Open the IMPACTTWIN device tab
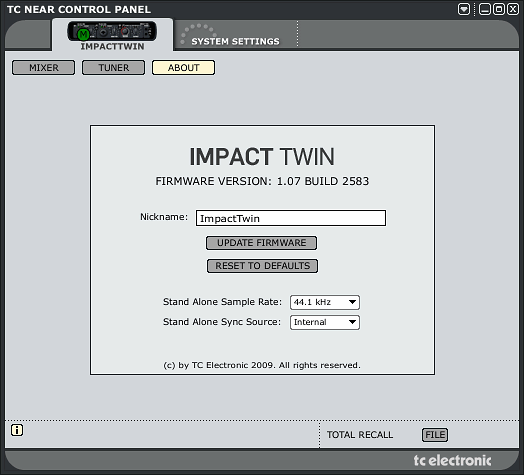This screenshot has height=475, width=524. [112, 35]
